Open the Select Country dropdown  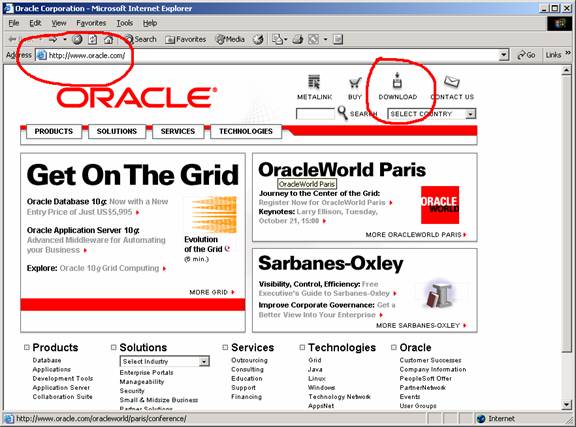[x=432, y=114]
